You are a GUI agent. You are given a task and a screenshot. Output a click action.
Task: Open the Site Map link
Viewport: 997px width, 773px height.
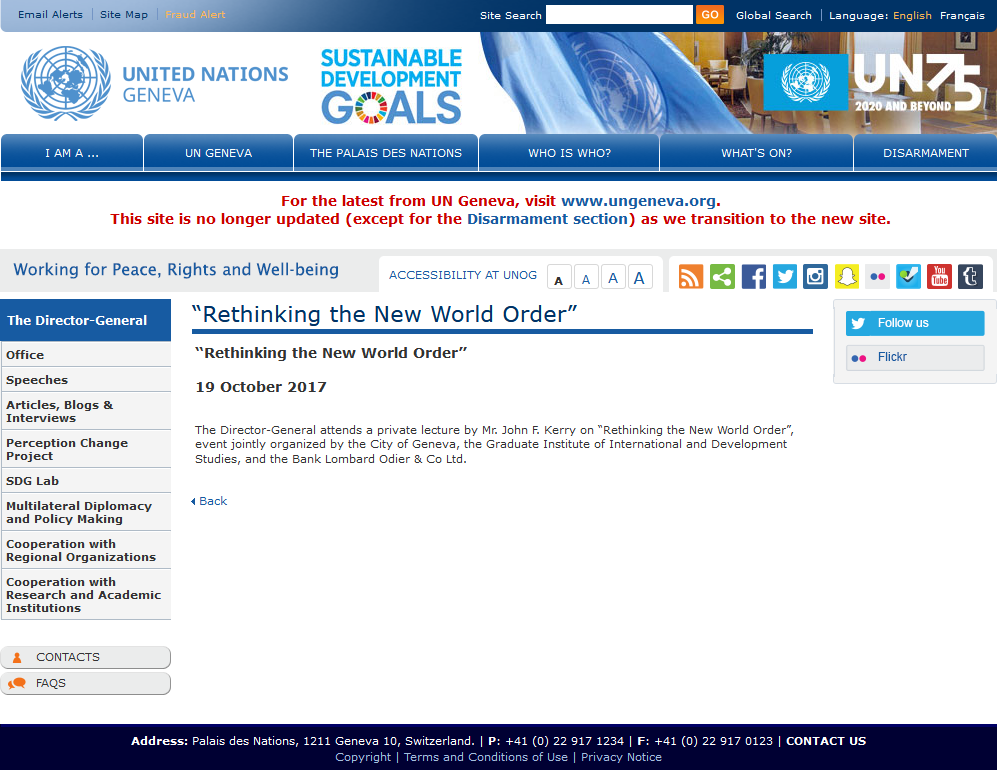(x=124, y=15)
